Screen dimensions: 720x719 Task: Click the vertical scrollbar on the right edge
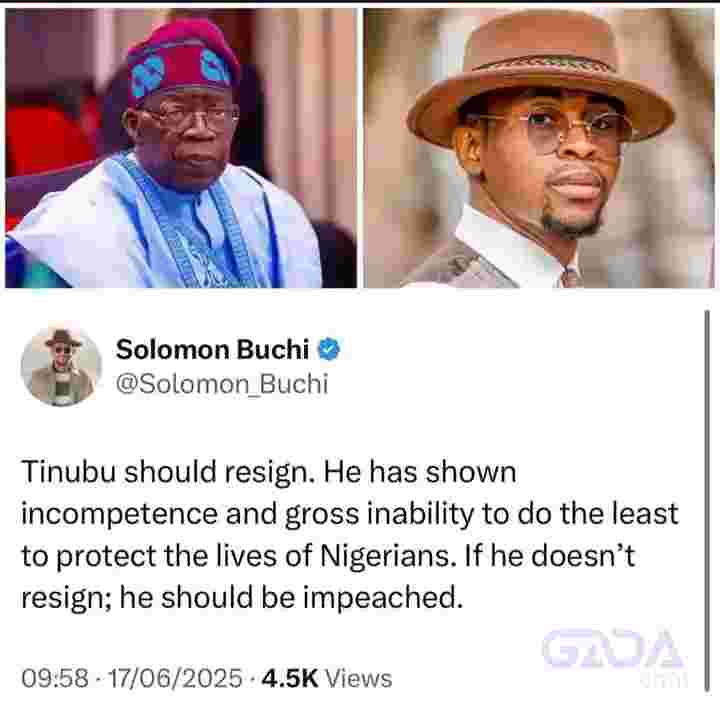(x=707, y=501)
